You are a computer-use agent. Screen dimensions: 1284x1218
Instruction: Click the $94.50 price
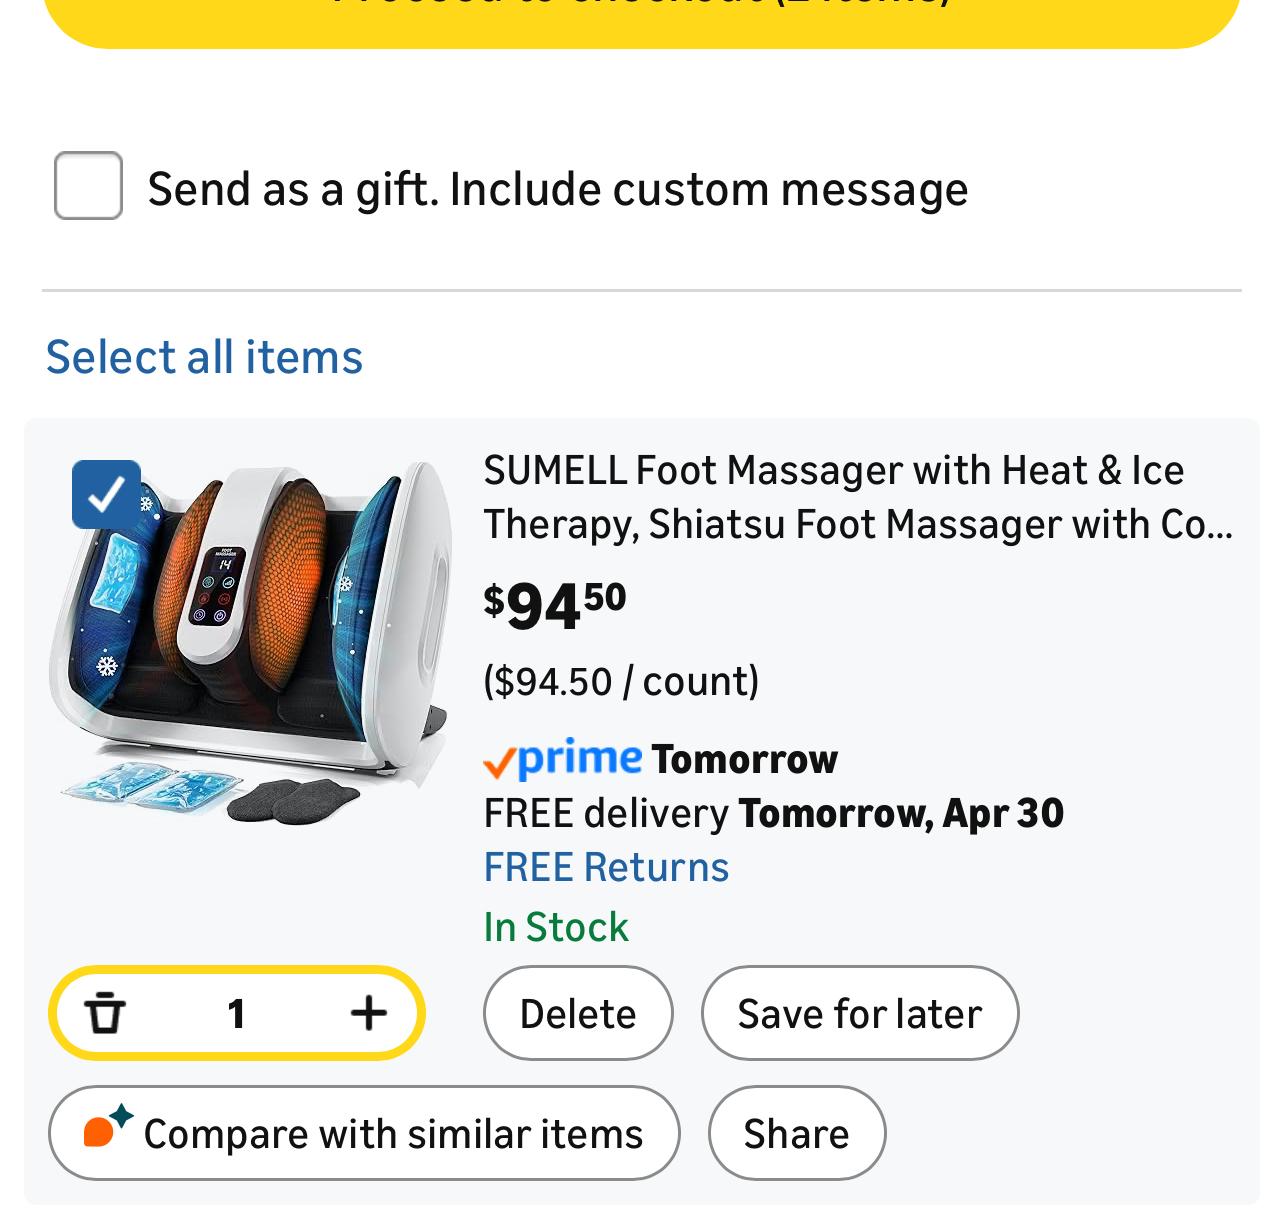click(x=555, y=606)
